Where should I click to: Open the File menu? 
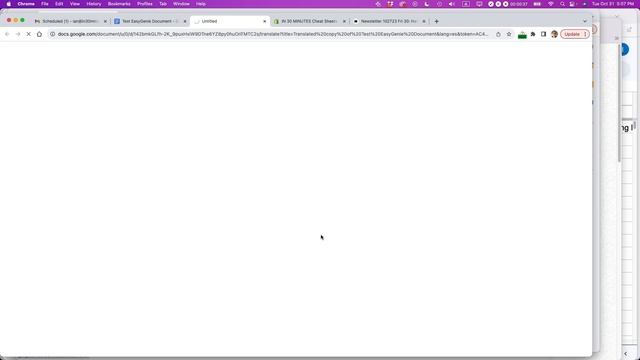(x=45, y=4)
